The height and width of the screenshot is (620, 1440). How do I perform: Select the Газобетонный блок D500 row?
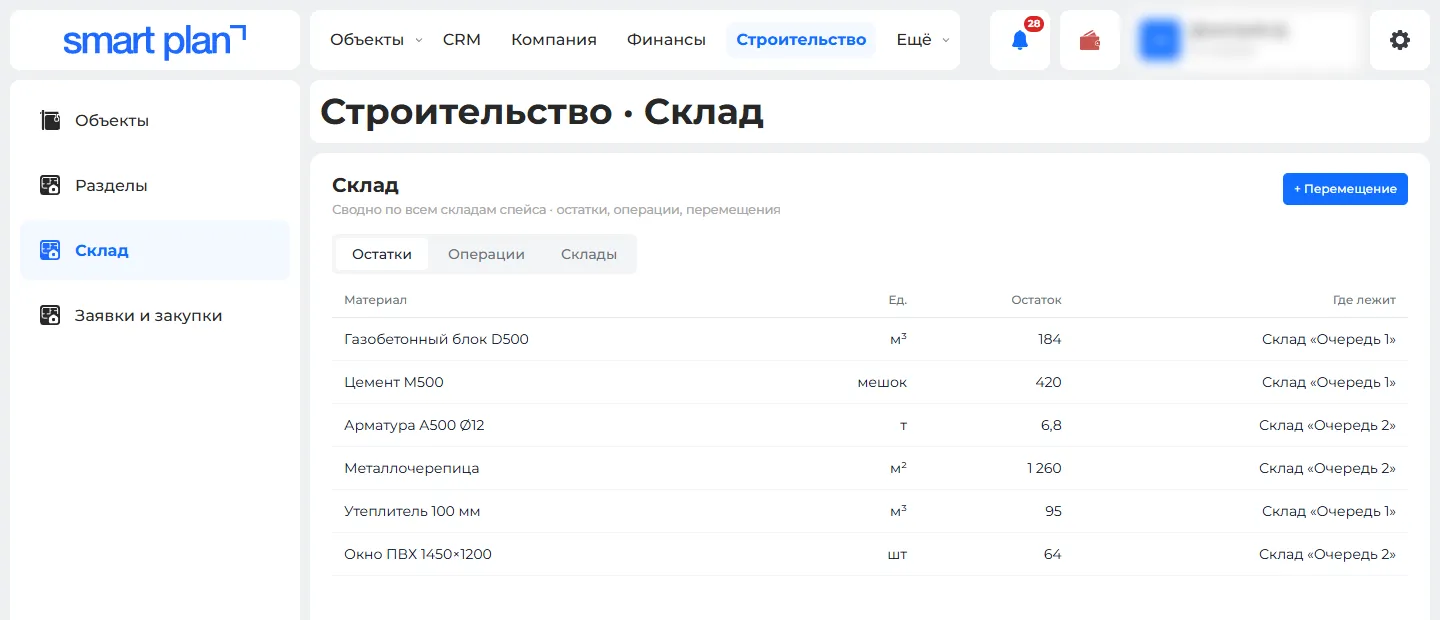pos(870,339)
